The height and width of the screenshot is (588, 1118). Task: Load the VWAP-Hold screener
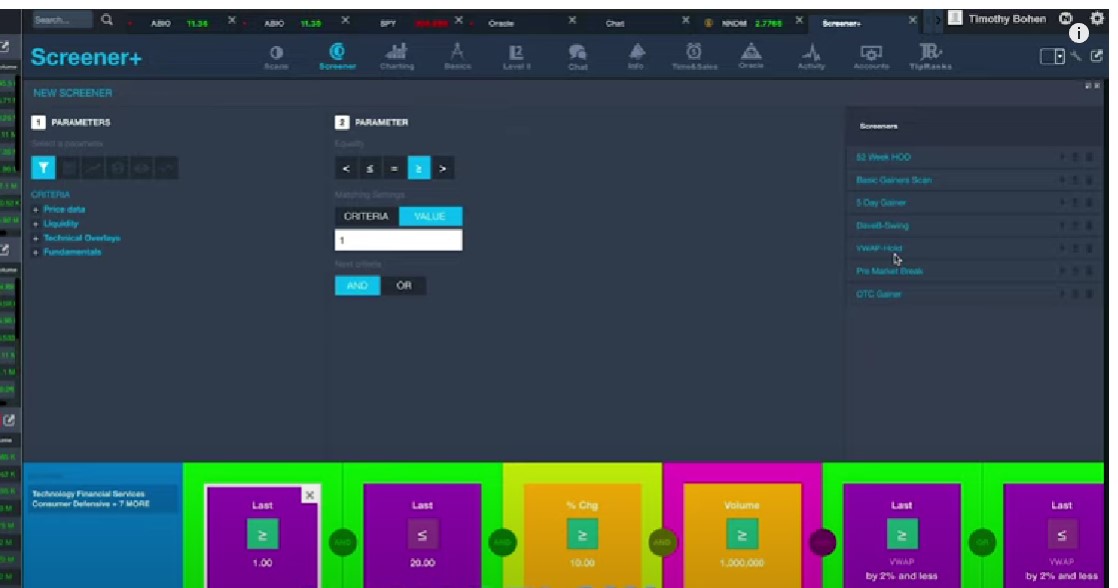point(878,248)
